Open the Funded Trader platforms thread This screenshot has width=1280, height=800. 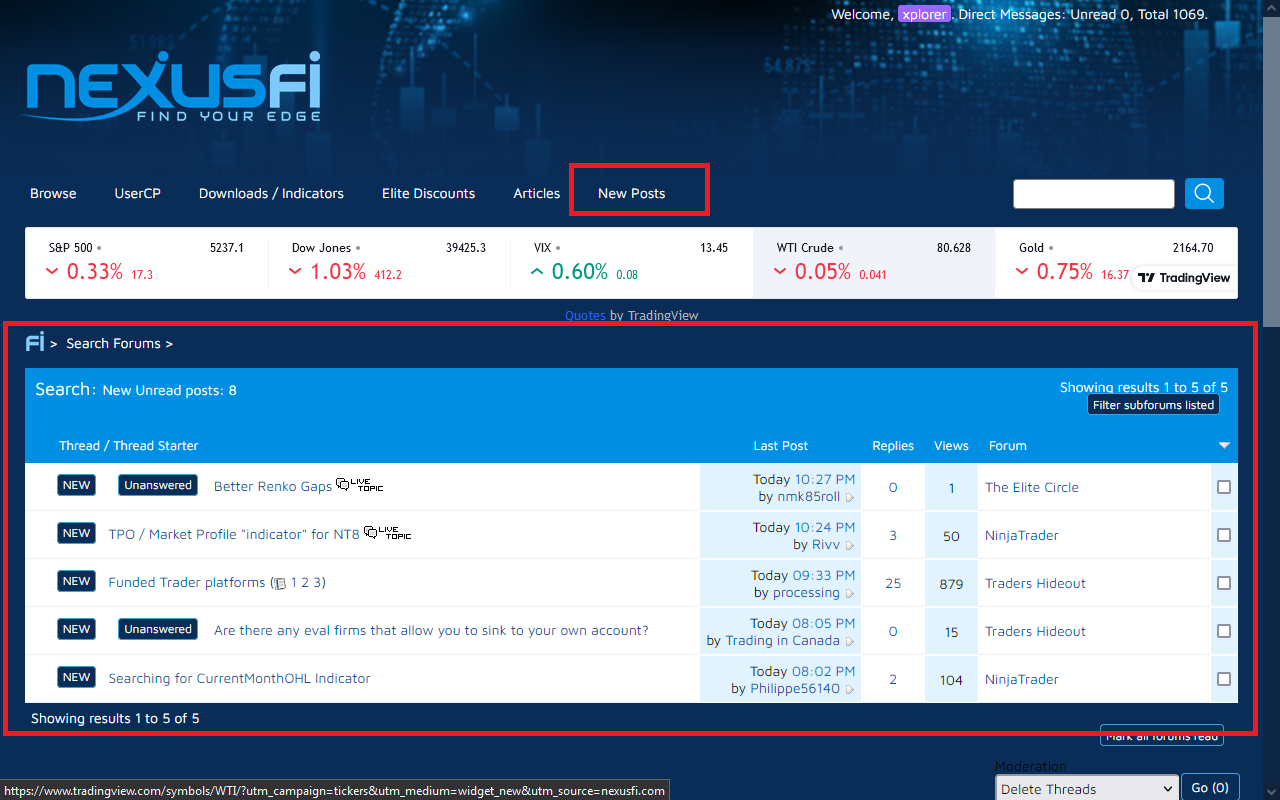(187, 582)
